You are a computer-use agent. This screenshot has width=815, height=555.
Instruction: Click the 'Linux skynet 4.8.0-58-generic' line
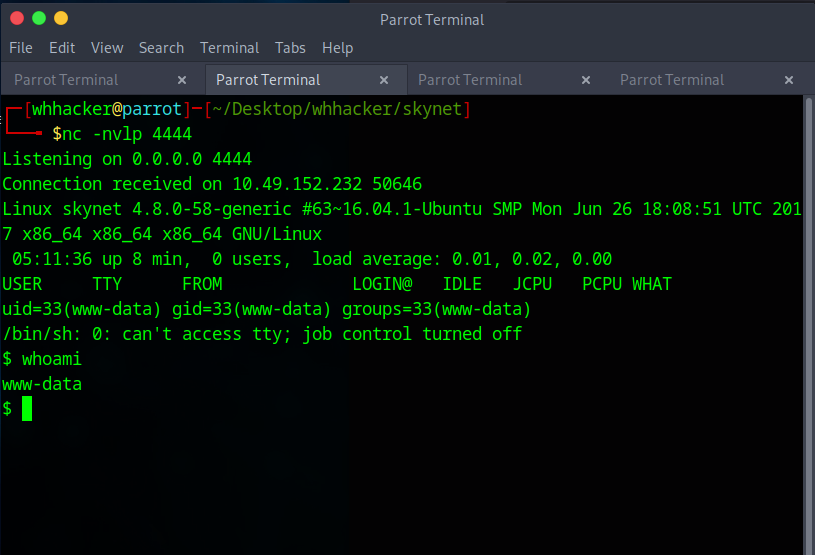coord(402,209)
